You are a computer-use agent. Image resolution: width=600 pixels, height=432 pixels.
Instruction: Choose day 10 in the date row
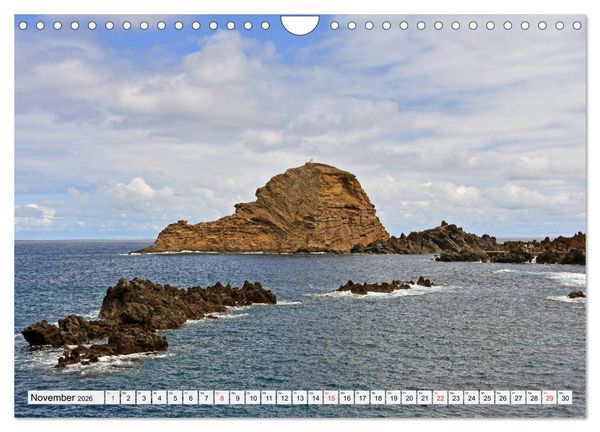pos(253,398)
